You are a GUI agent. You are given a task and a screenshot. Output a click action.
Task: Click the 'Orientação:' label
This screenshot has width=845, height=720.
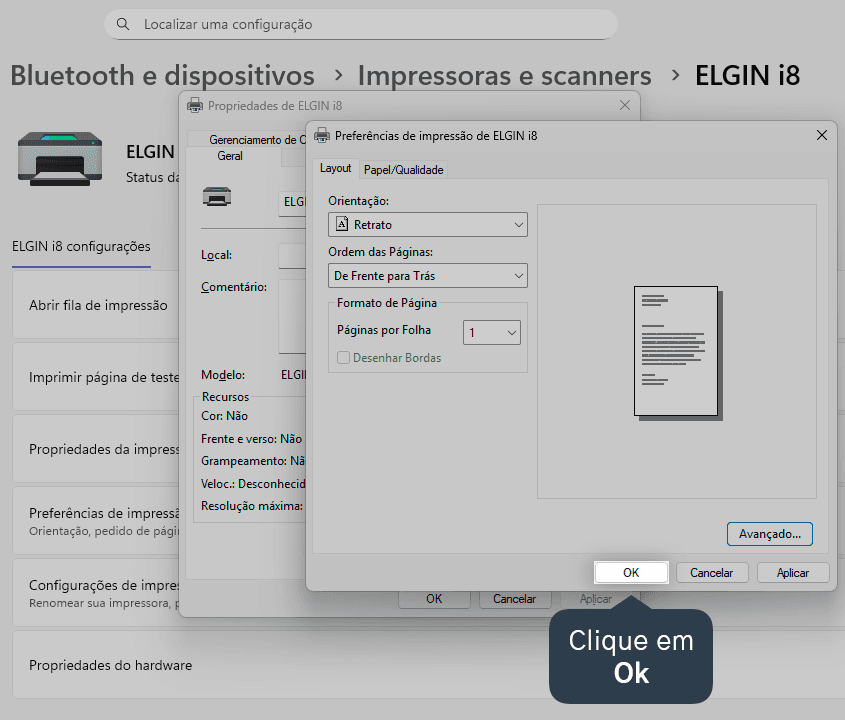pos(358,201)
